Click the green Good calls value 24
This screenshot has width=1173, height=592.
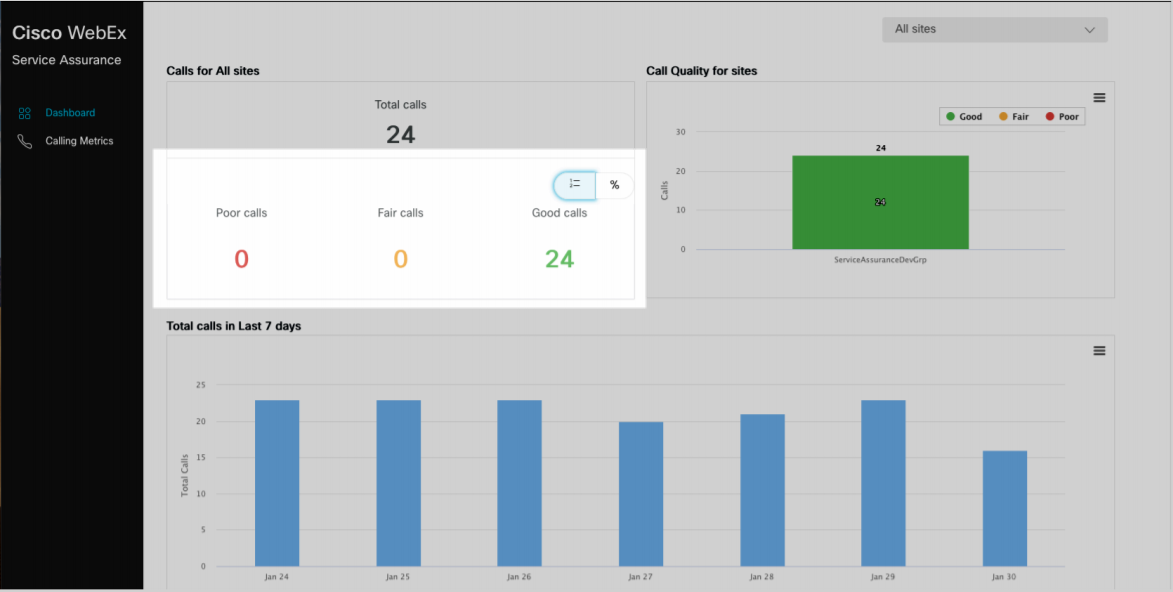click(x=560, y=259)
